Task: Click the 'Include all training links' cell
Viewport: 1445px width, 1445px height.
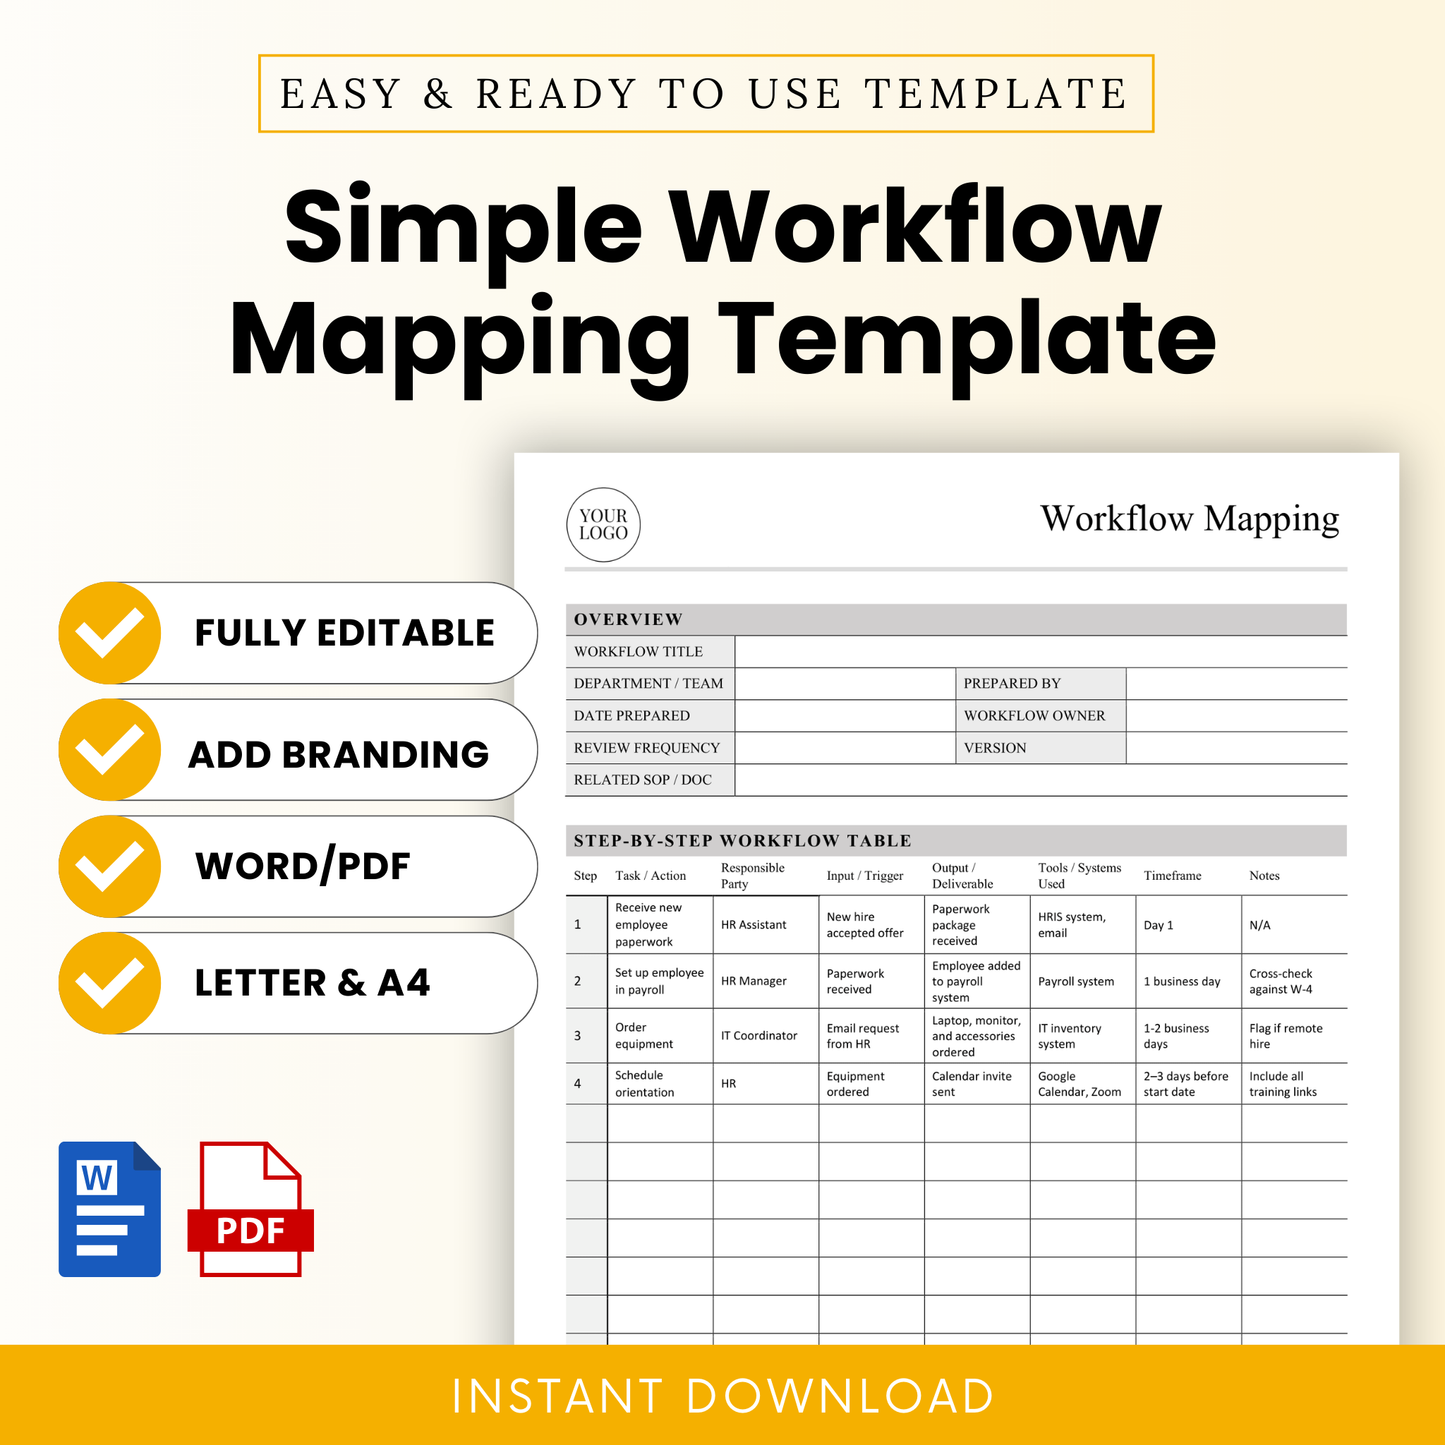Action: 1294,1084
